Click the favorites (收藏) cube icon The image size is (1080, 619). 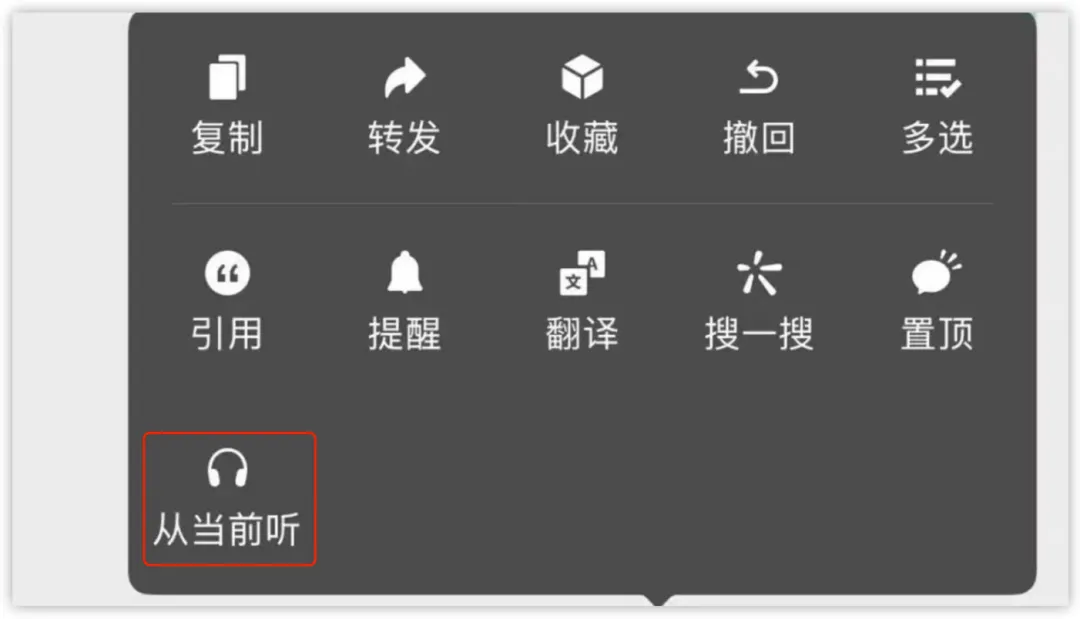point(582,77)
